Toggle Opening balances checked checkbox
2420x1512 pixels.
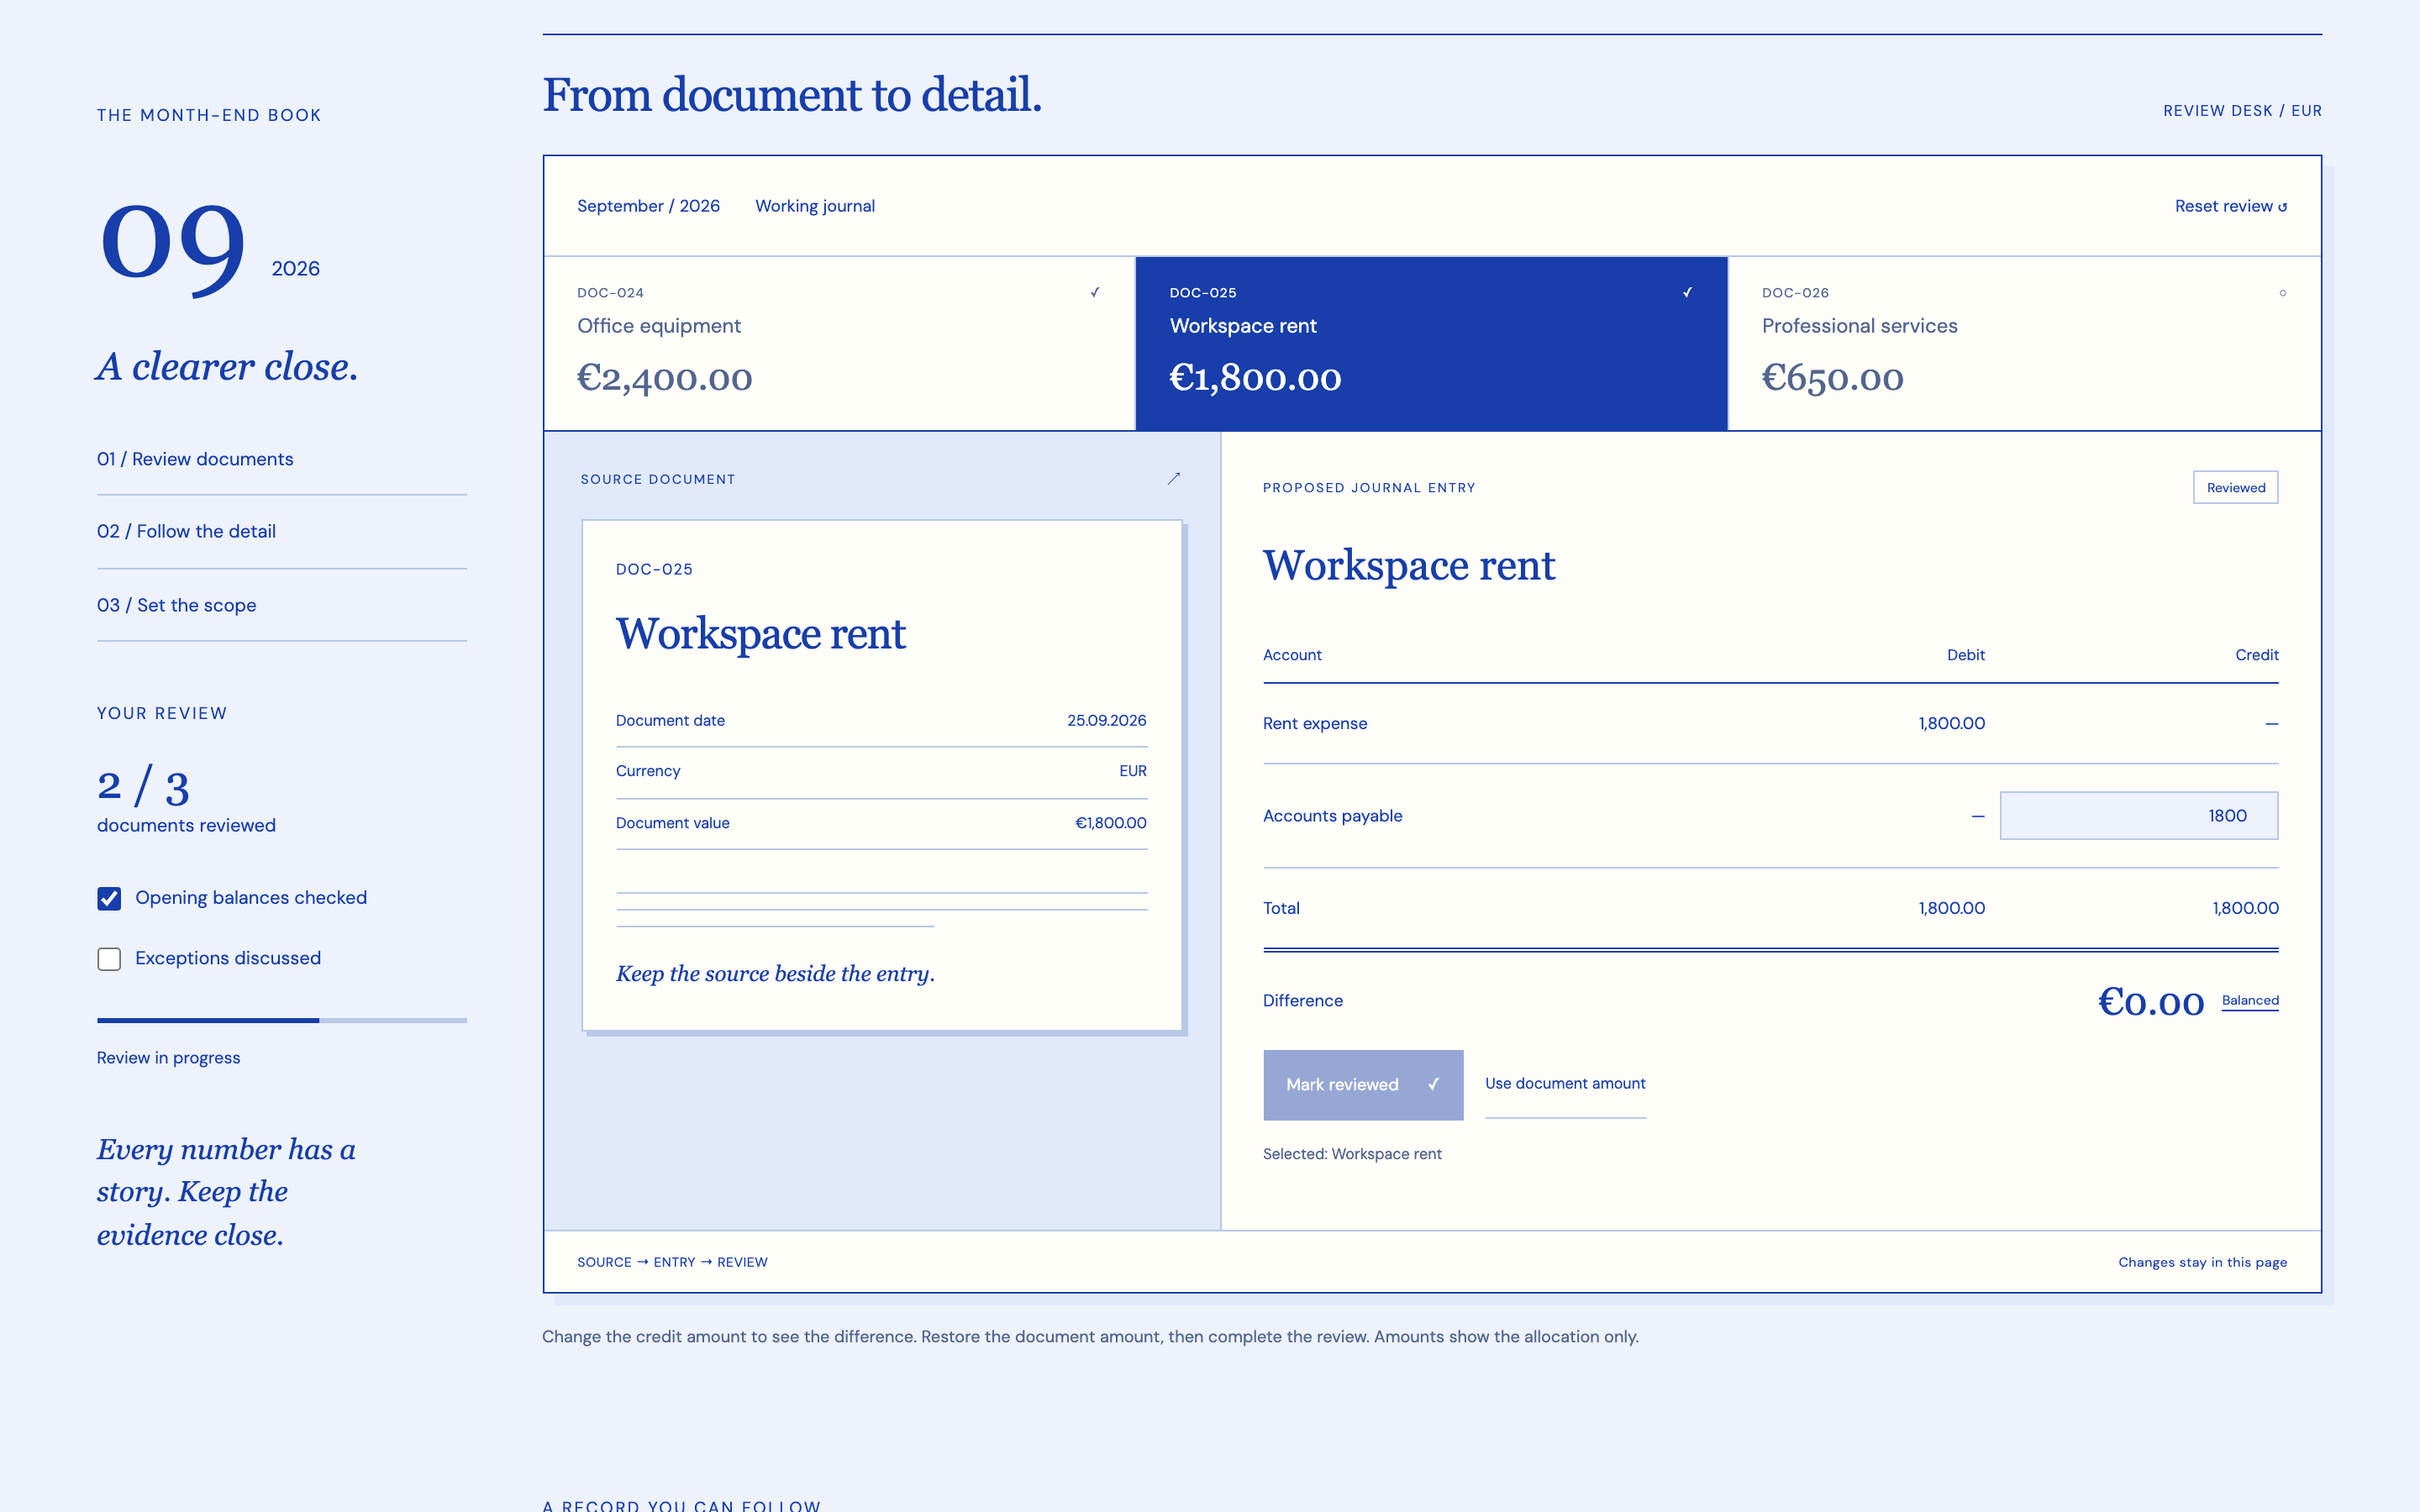[109, 898]
